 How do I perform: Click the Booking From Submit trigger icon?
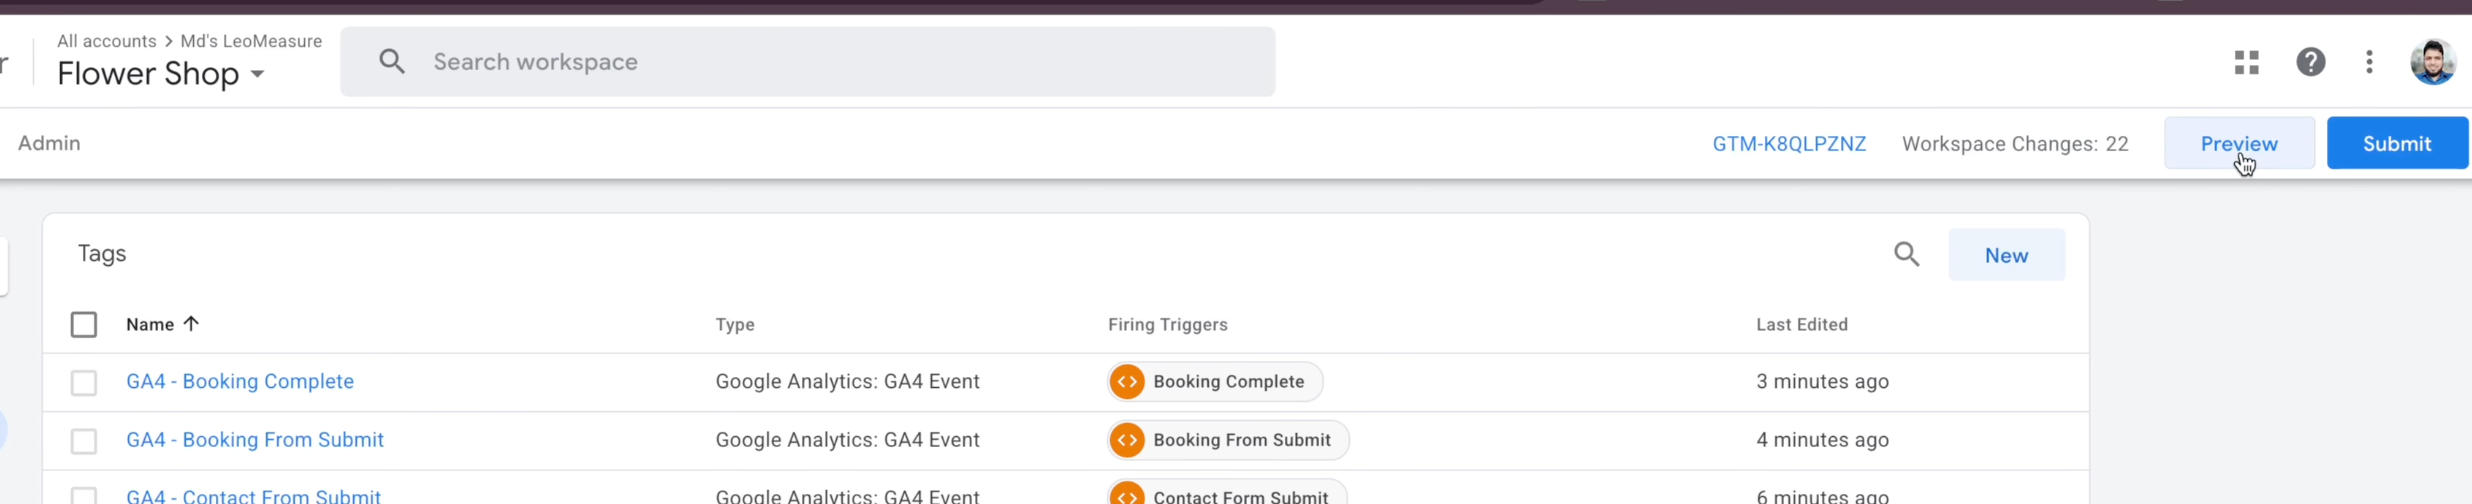pos(1127,440)
